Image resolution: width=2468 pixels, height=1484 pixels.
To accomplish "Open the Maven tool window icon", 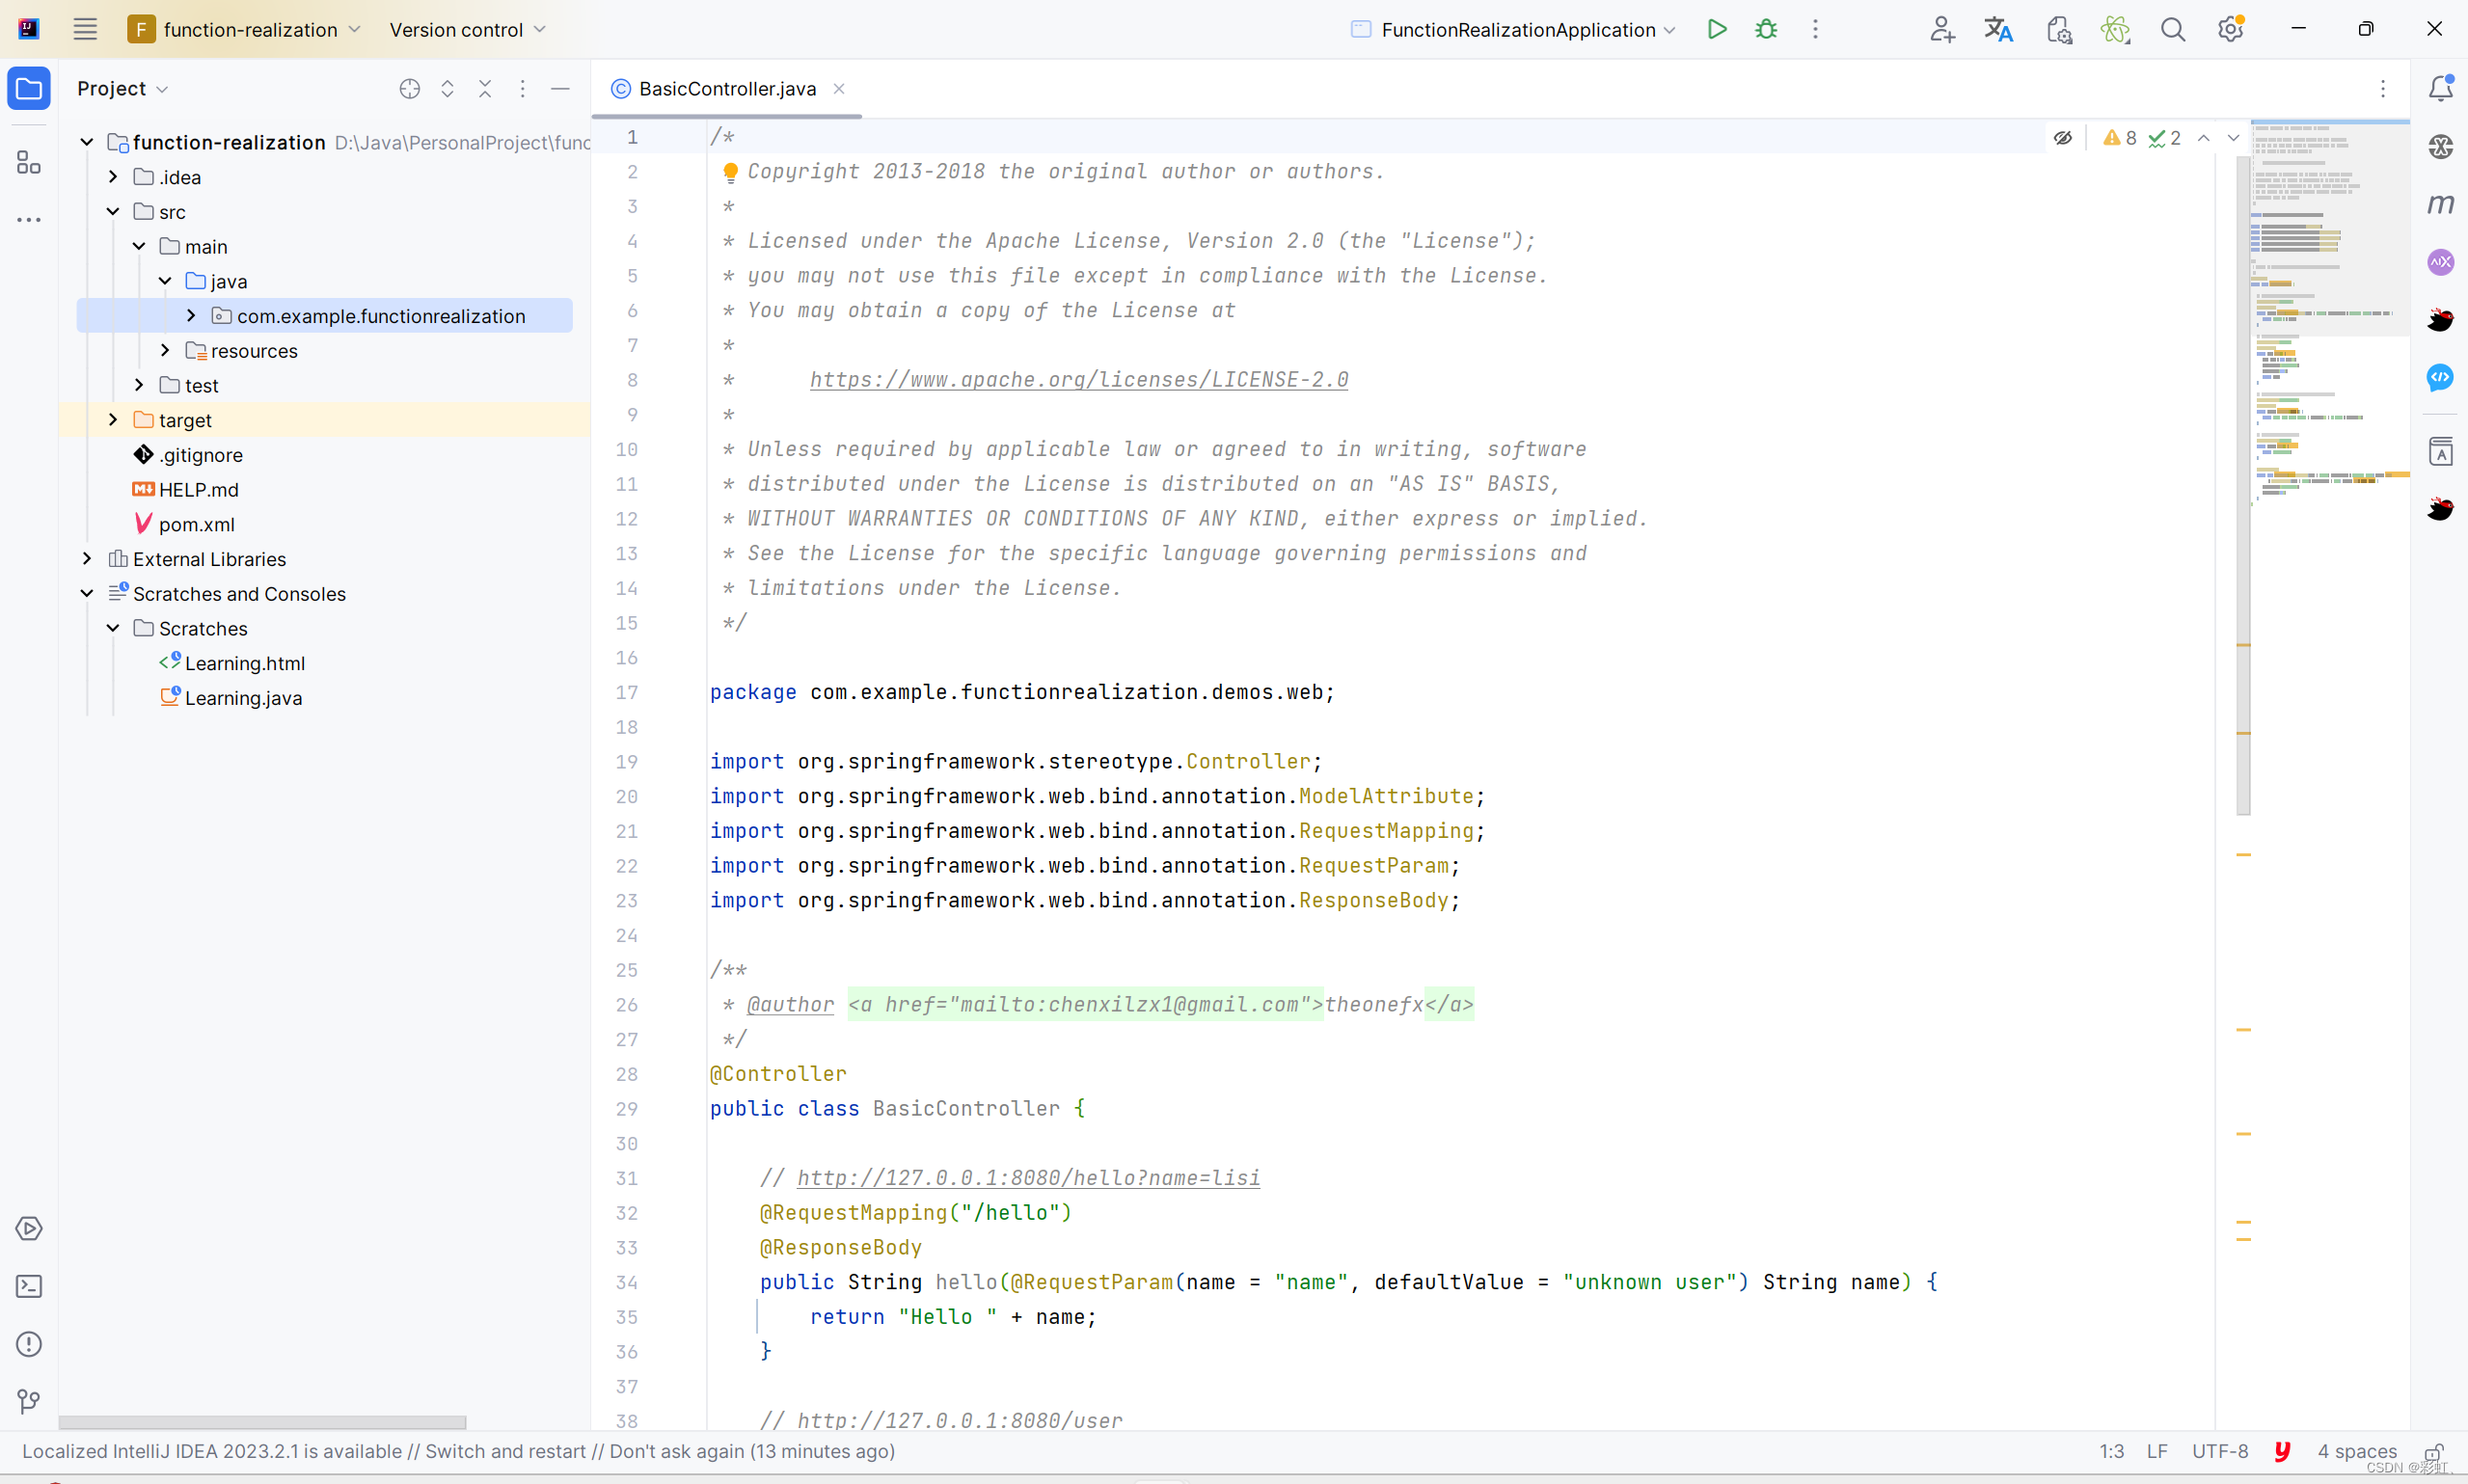I will pos(2441,204).
